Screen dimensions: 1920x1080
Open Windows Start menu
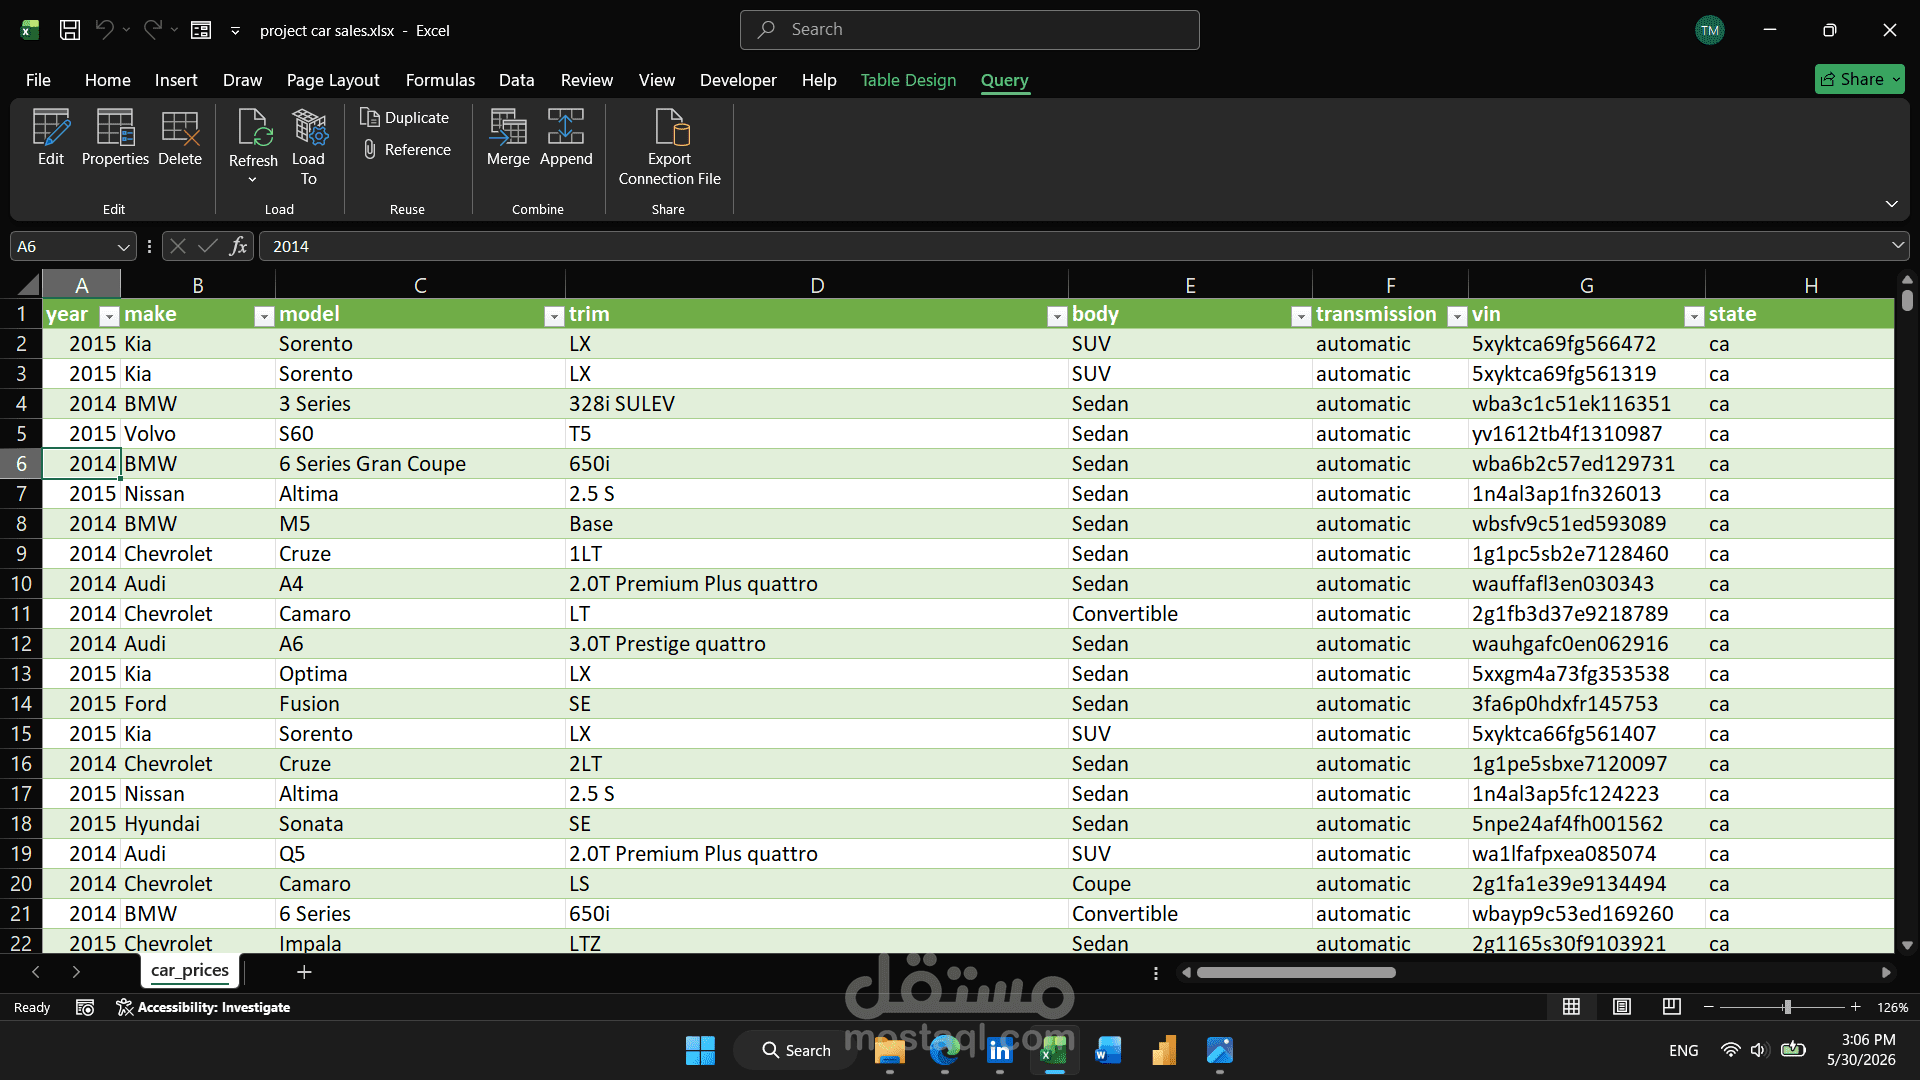click(700, 1050)
